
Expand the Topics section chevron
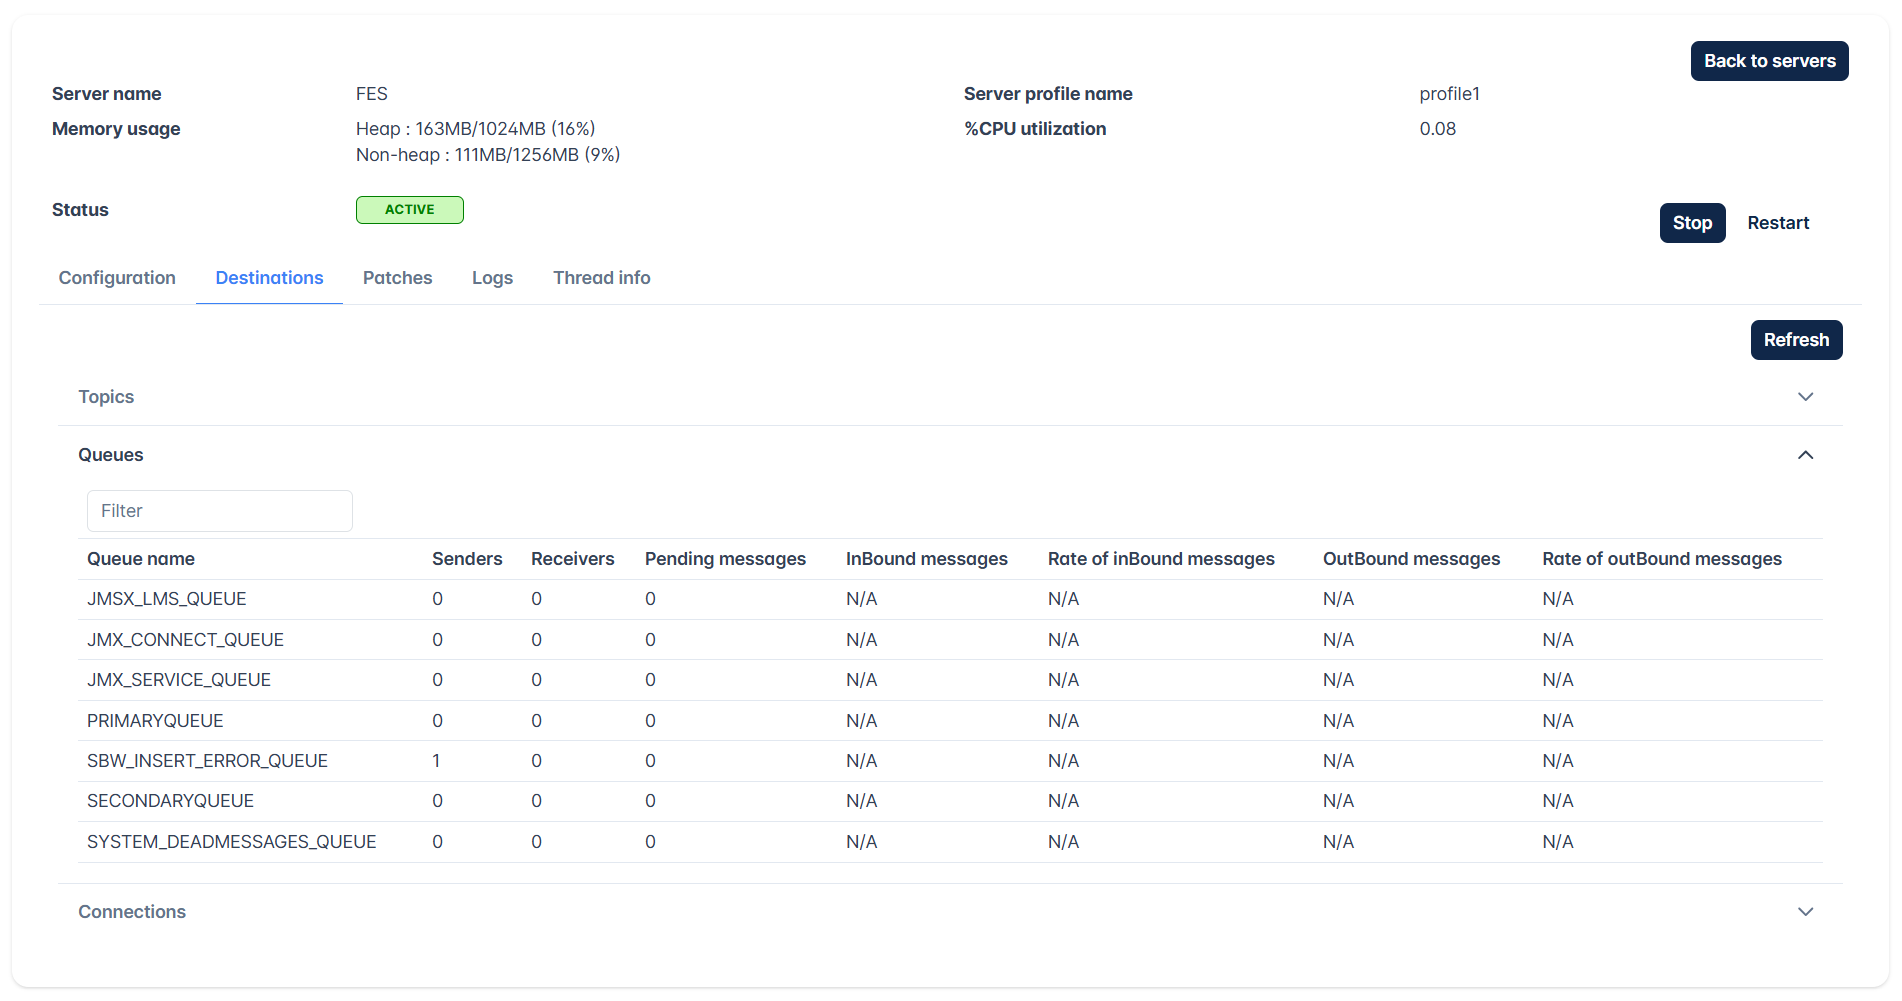1805,397
